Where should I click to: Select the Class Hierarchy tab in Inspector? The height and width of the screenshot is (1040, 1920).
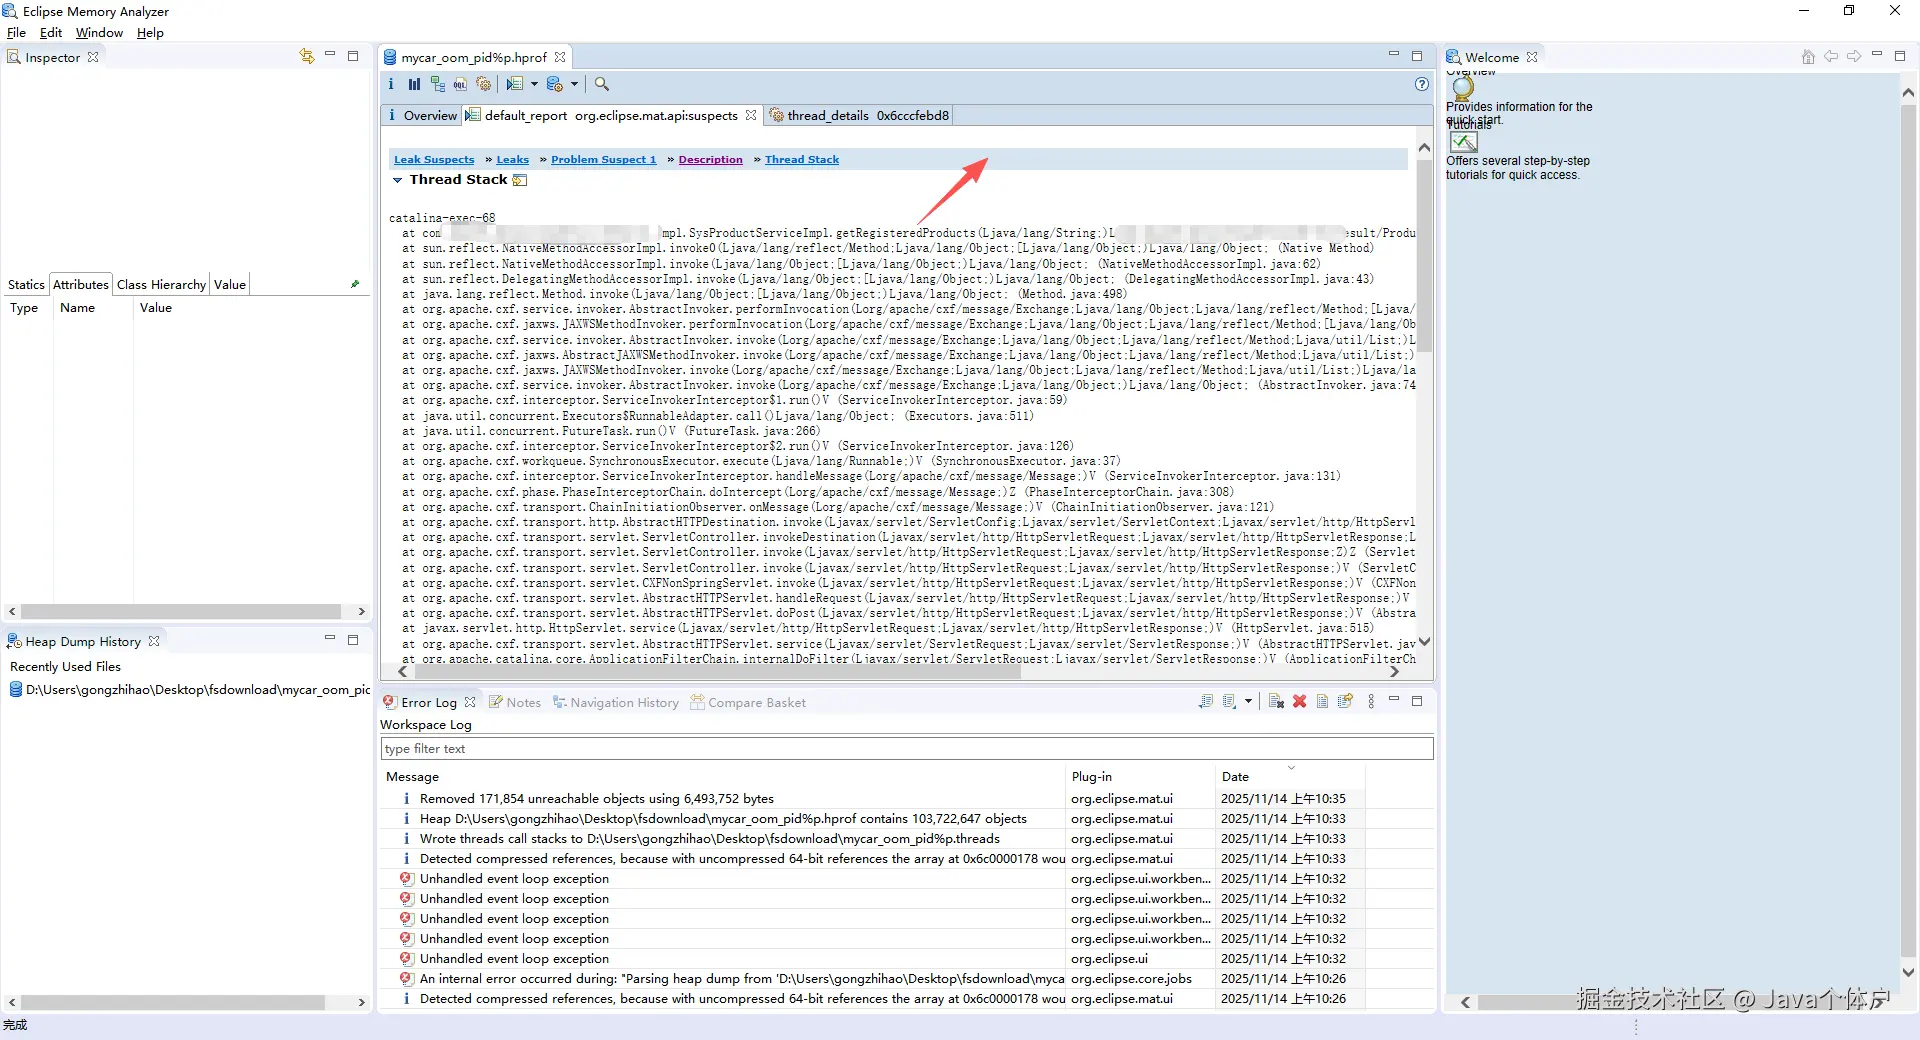(x=161, y=285)
